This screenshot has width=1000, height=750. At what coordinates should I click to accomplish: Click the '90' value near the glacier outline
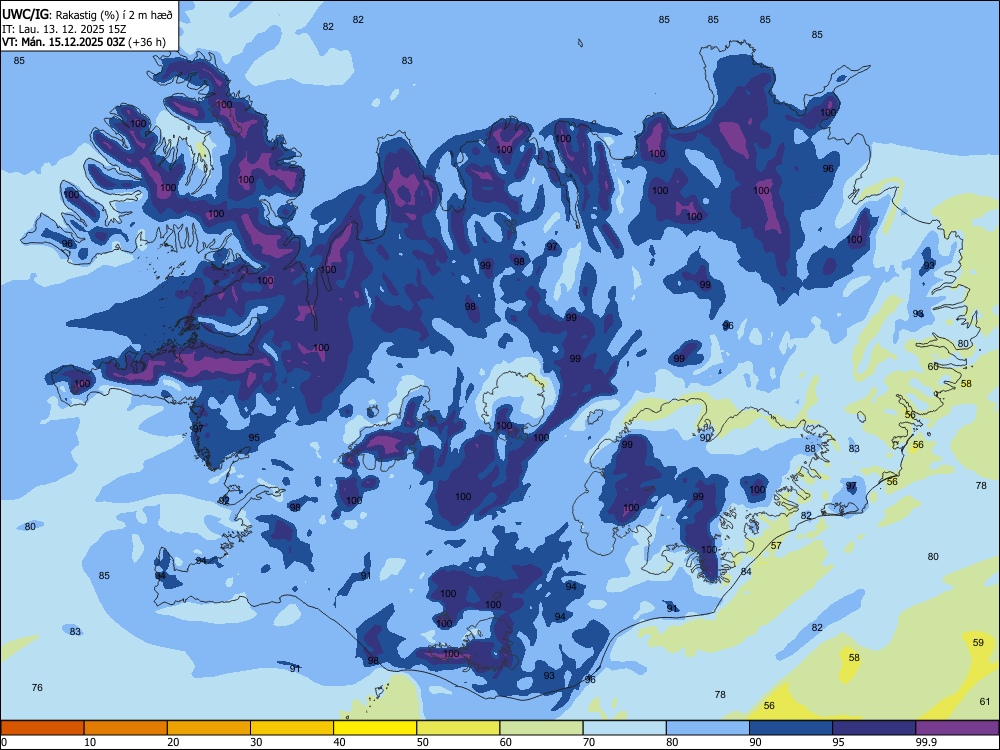click(x=705, y=438)
